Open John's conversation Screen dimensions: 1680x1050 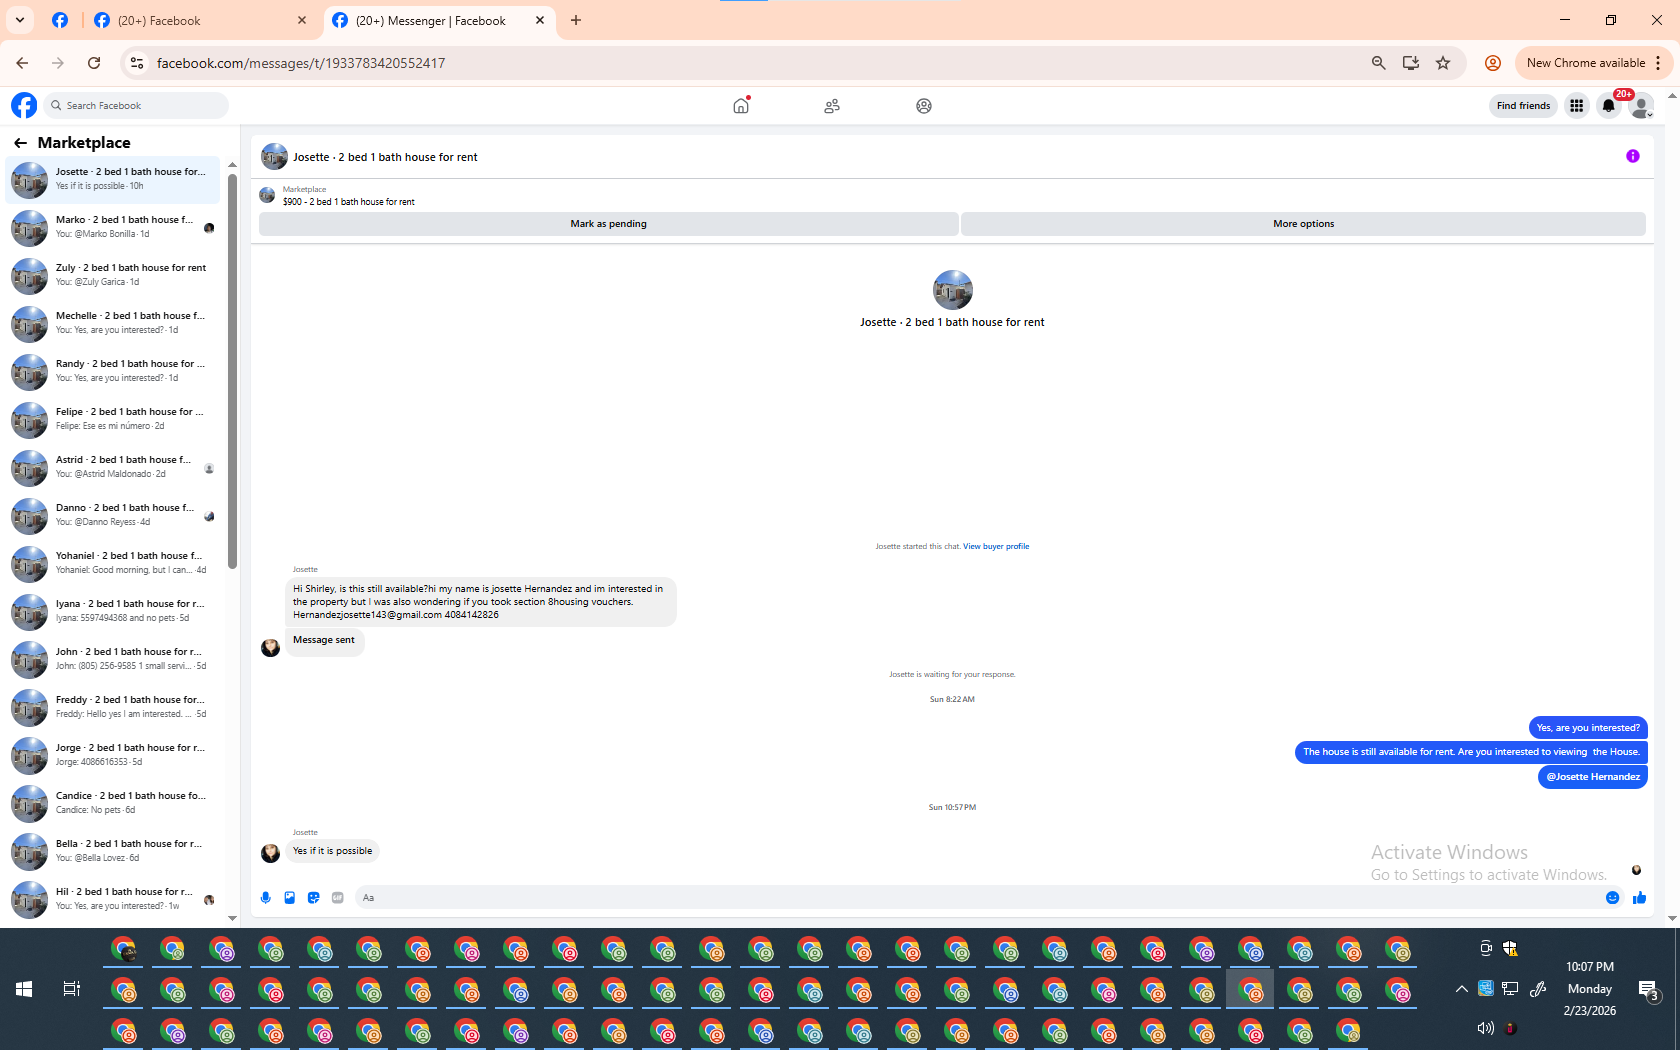click(x=113, y=659)
